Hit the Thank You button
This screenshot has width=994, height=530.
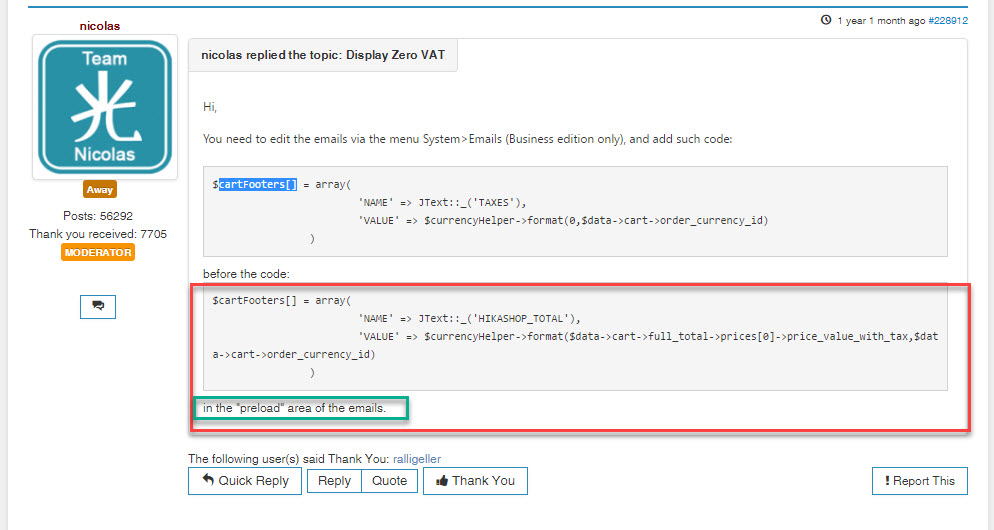tap(475, 481)
